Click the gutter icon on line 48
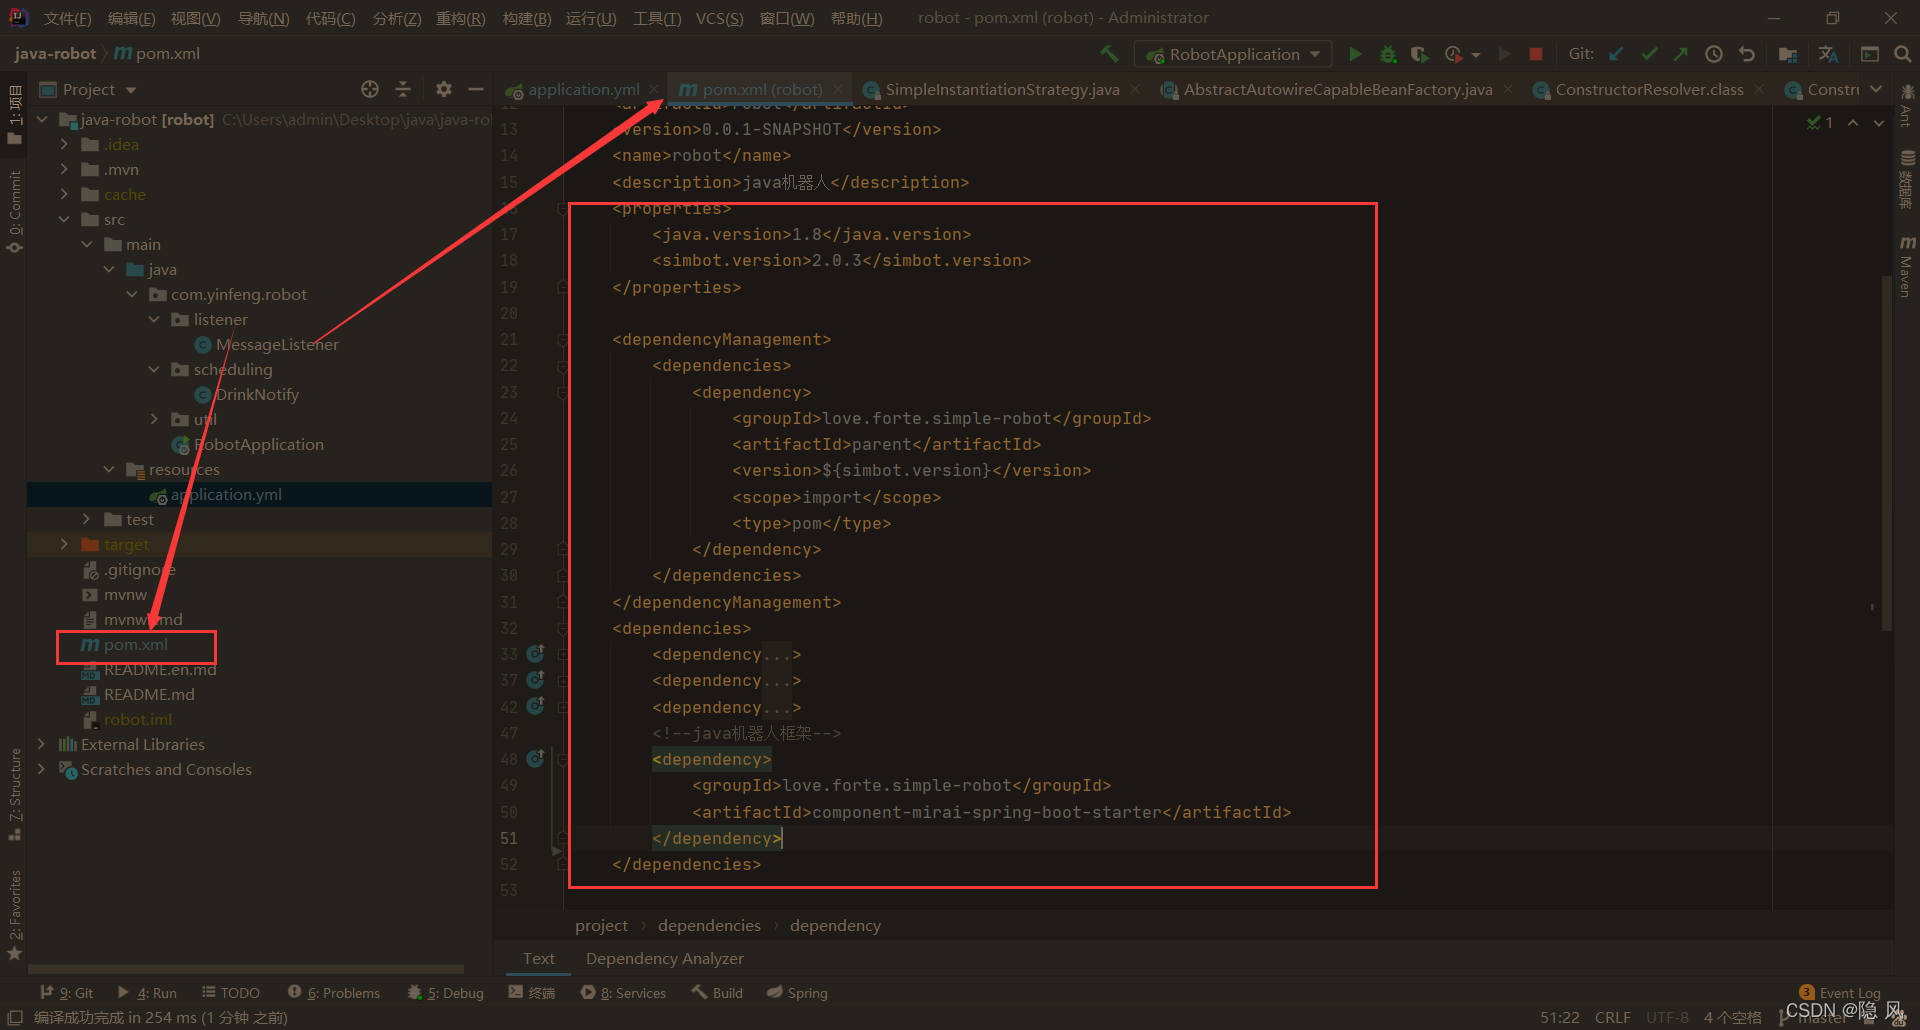 pos(535,759)
